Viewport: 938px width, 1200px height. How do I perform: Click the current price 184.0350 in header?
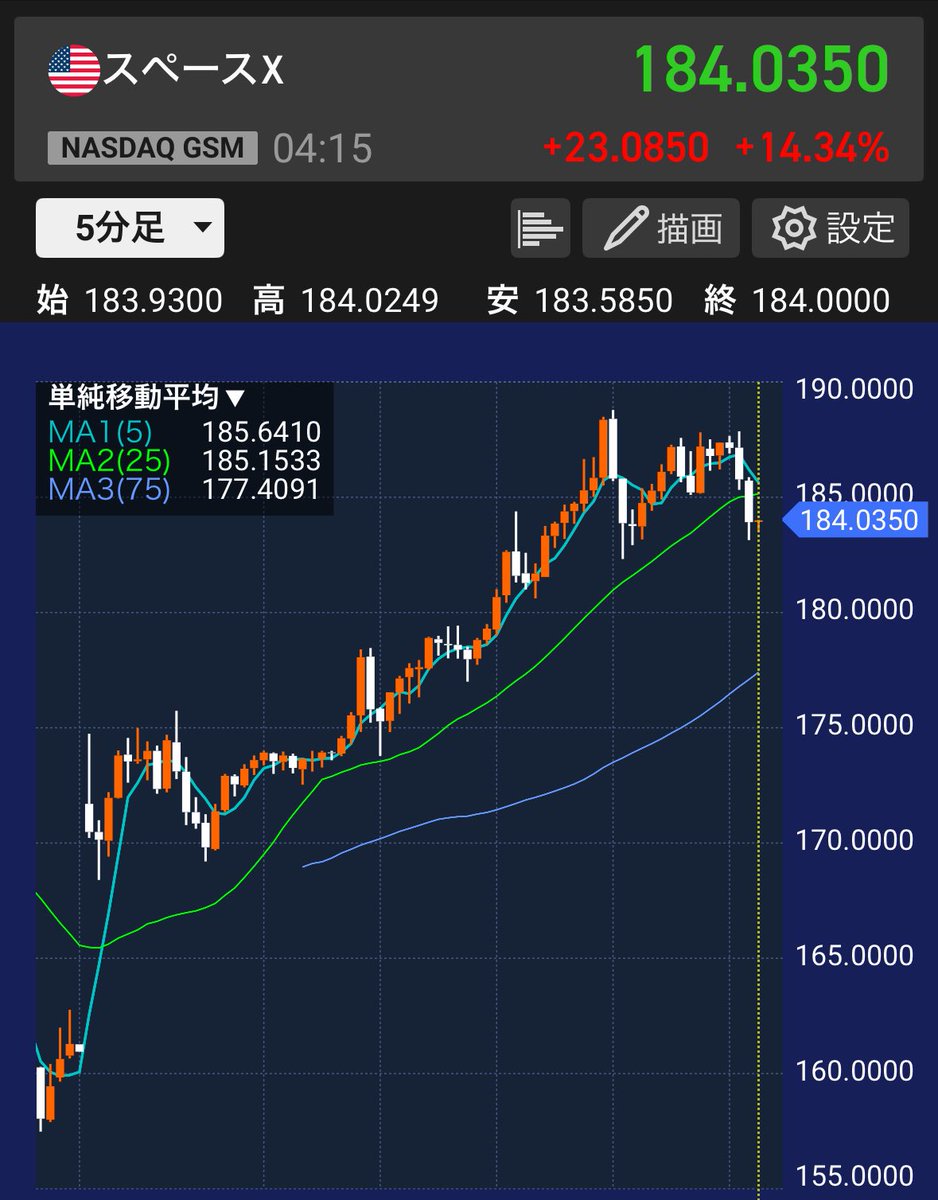click(x=761, y=69)
